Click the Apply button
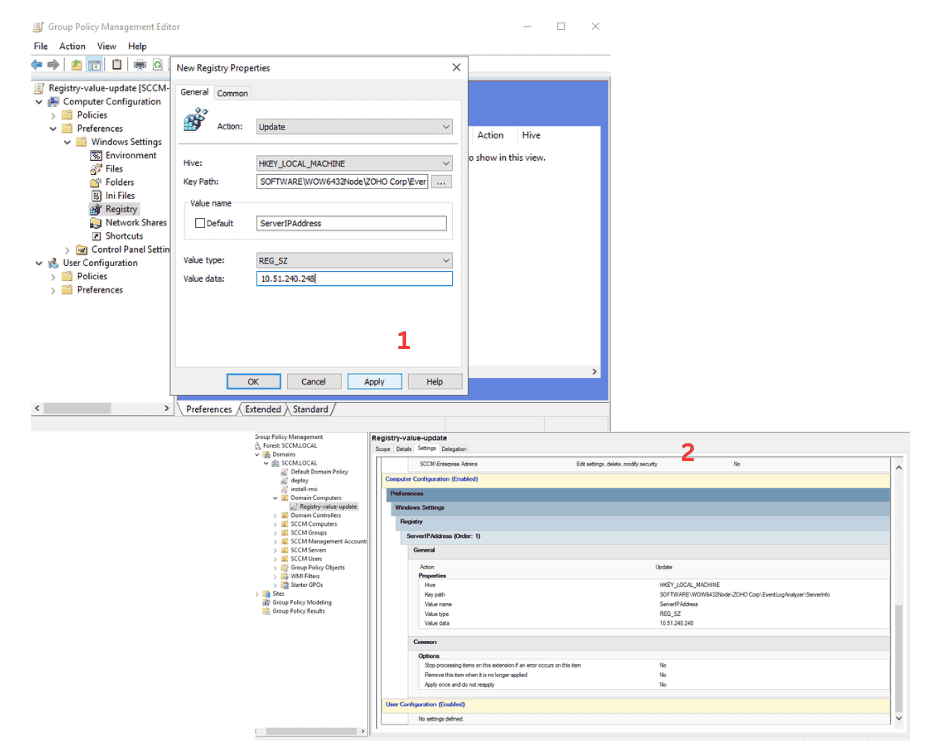The height and width of the screenshot is (756, 945). [374, 381]
